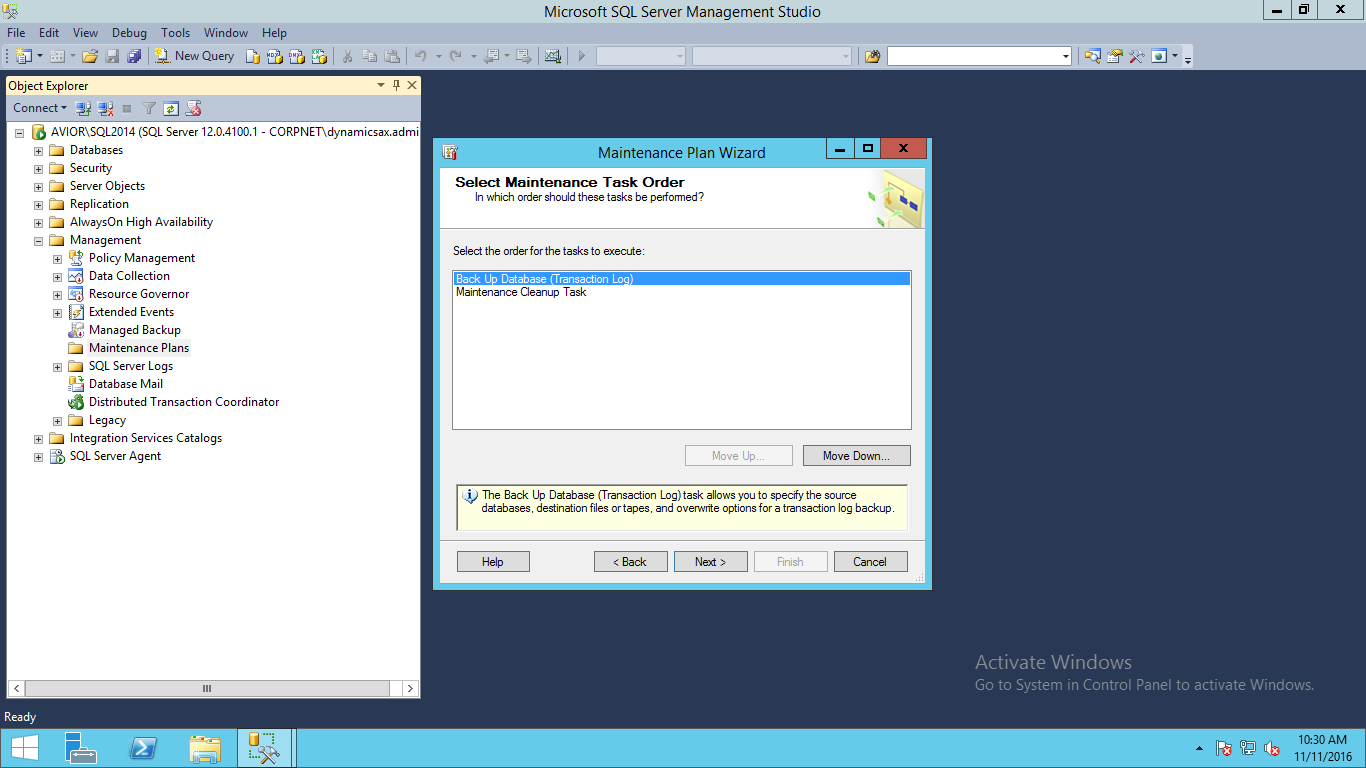
Task: Refresh the Object Explorer tree
Action: click(x=171, y=108)
